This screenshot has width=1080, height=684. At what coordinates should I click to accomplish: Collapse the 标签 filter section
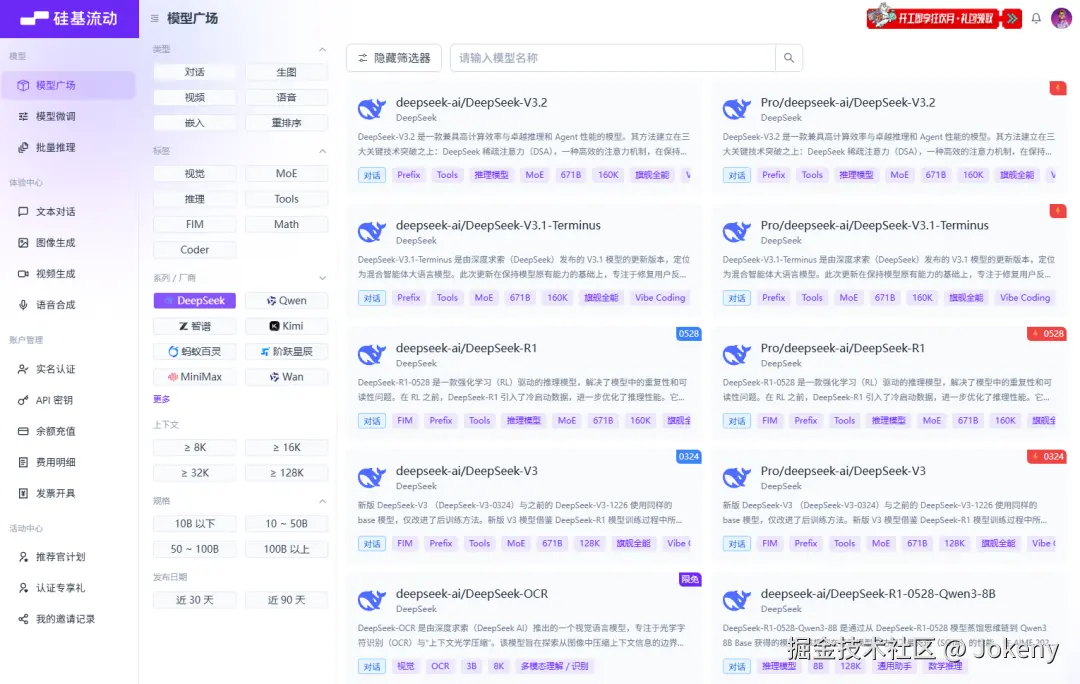pyautogui.click(x=322, y=151)
